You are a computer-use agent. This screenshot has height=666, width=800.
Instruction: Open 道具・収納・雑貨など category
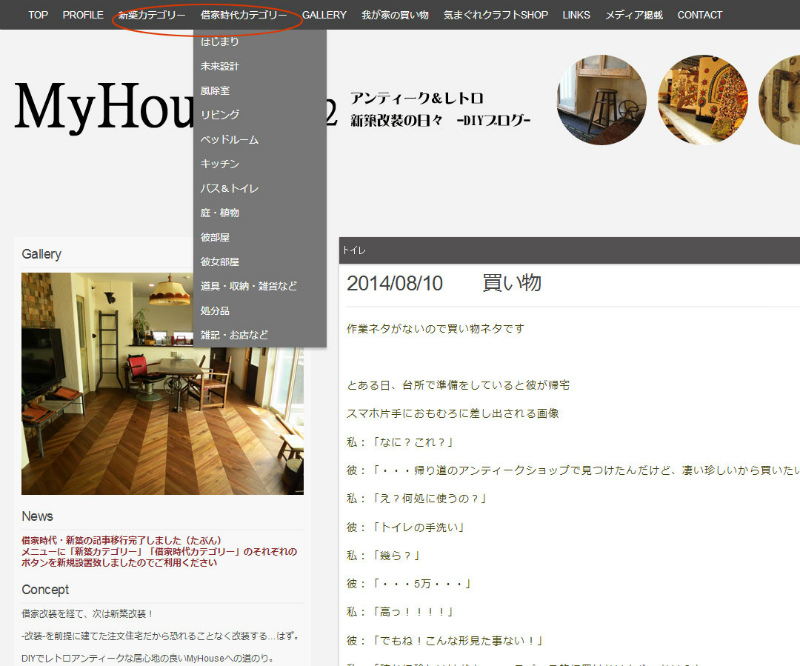click(x=248, y=286)
